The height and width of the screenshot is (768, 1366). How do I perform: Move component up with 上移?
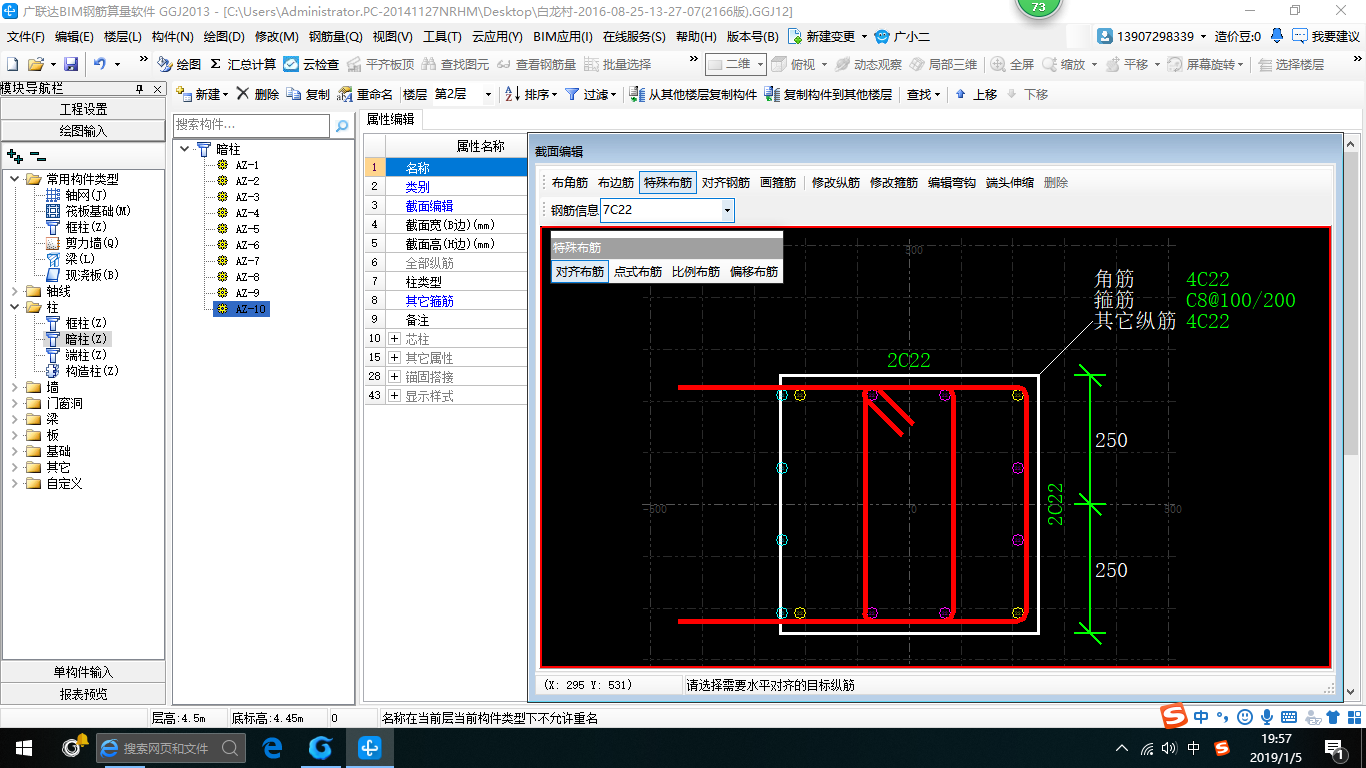975,94
